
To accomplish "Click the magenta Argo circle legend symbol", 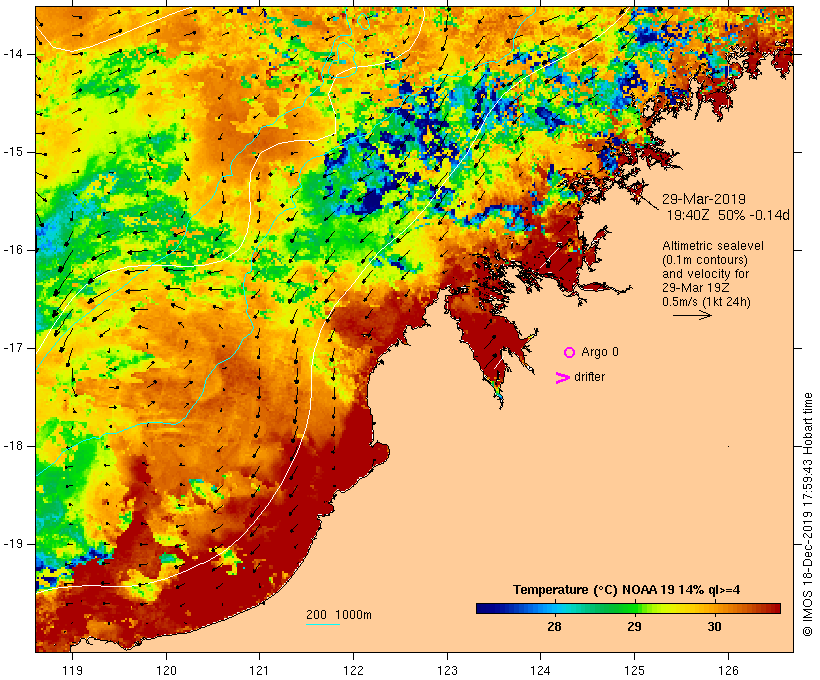I will (x=570, y=353).
